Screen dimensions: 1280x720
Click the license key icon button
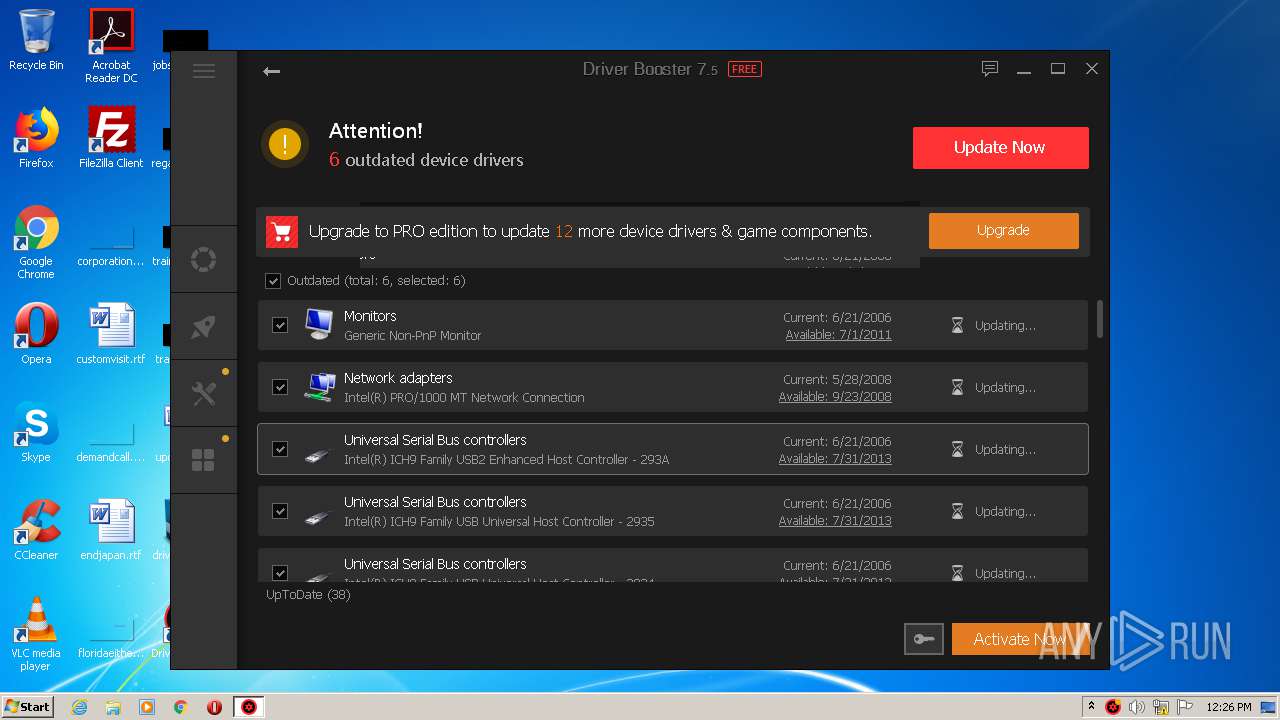(x=923, y=639)
